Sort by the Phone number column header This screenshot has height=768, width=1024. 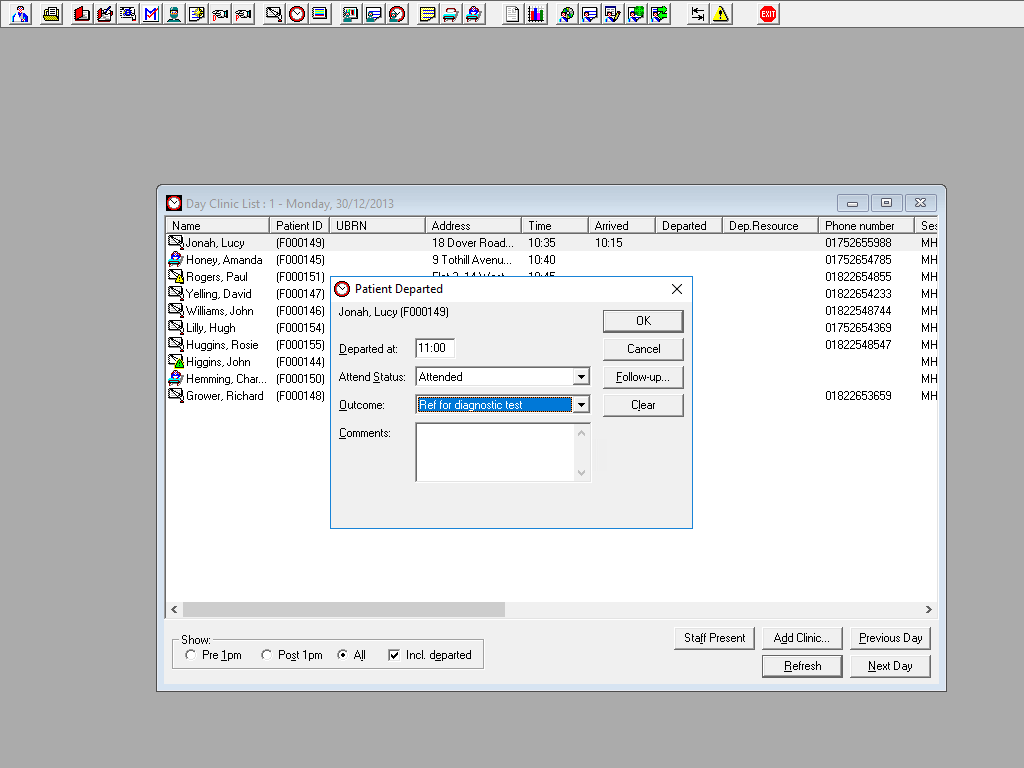point(866,225)
